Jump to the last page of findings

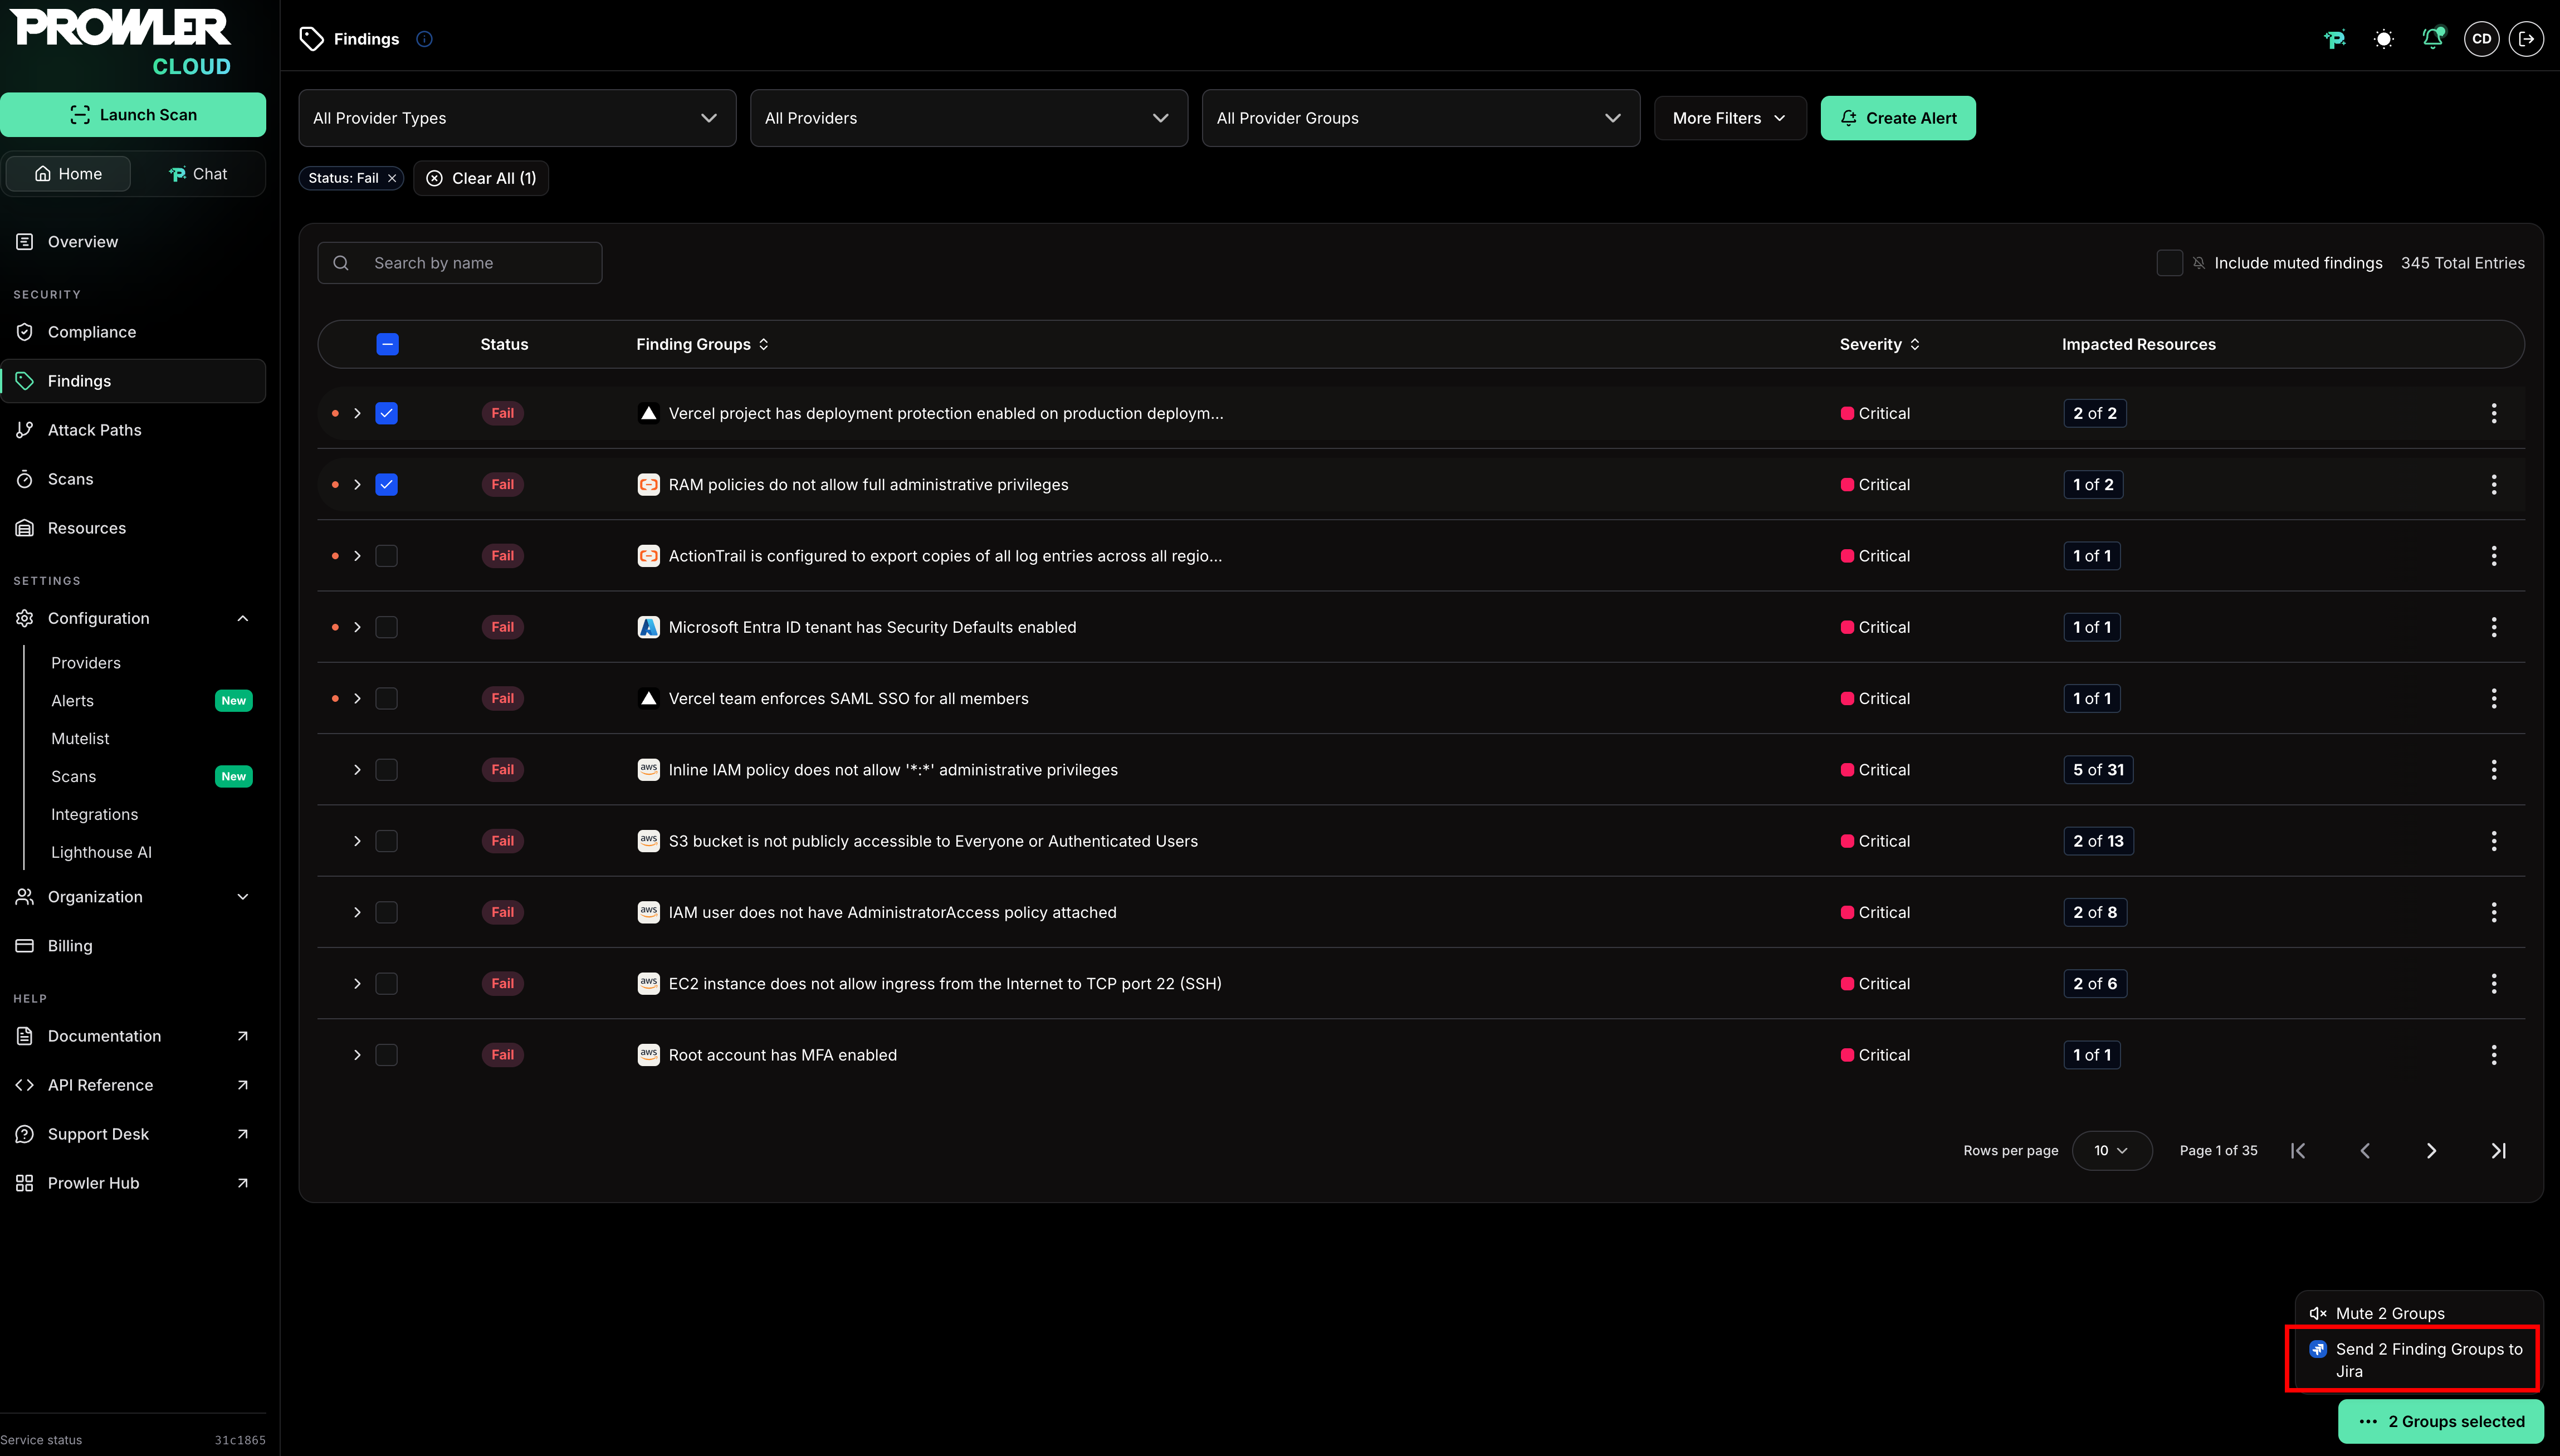coord(2498,1151)
